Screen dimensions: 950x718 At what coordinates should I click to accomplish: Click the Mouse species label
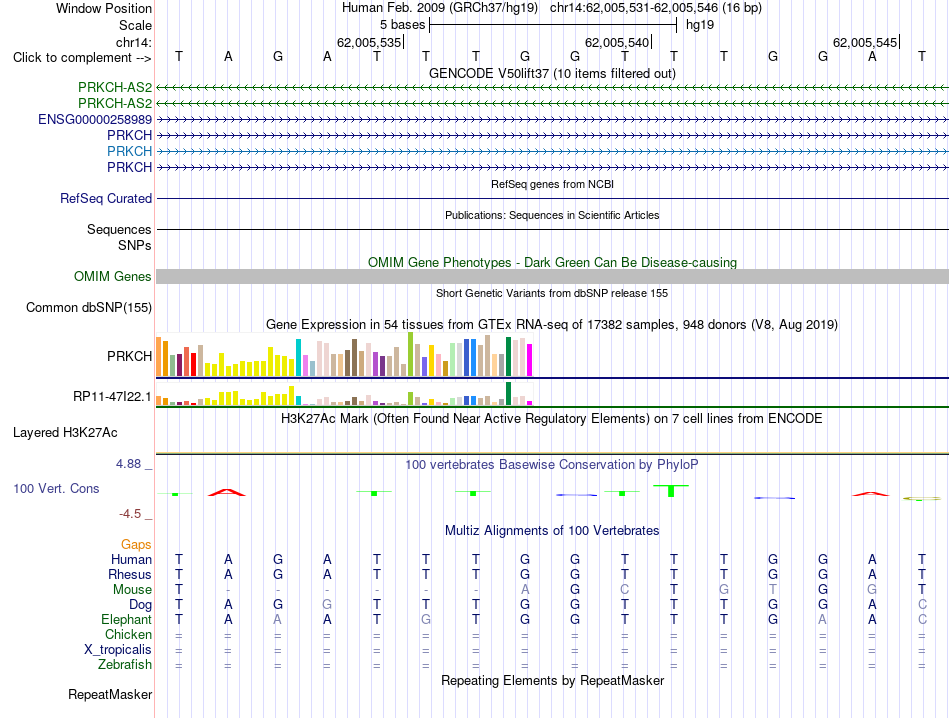click(132, 590)
